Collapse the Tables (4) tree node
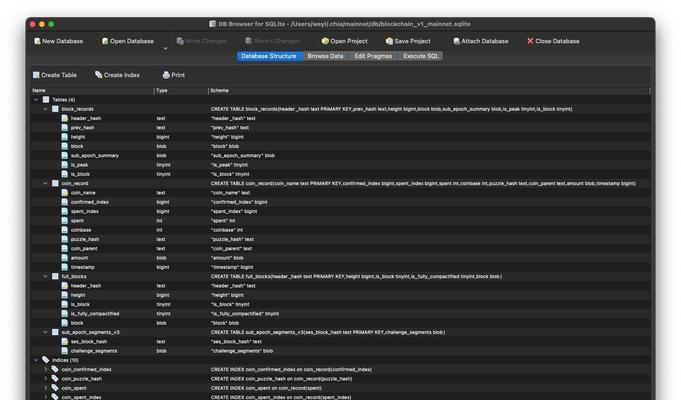This screenshot has height=400, width=681. coord(36,100)
